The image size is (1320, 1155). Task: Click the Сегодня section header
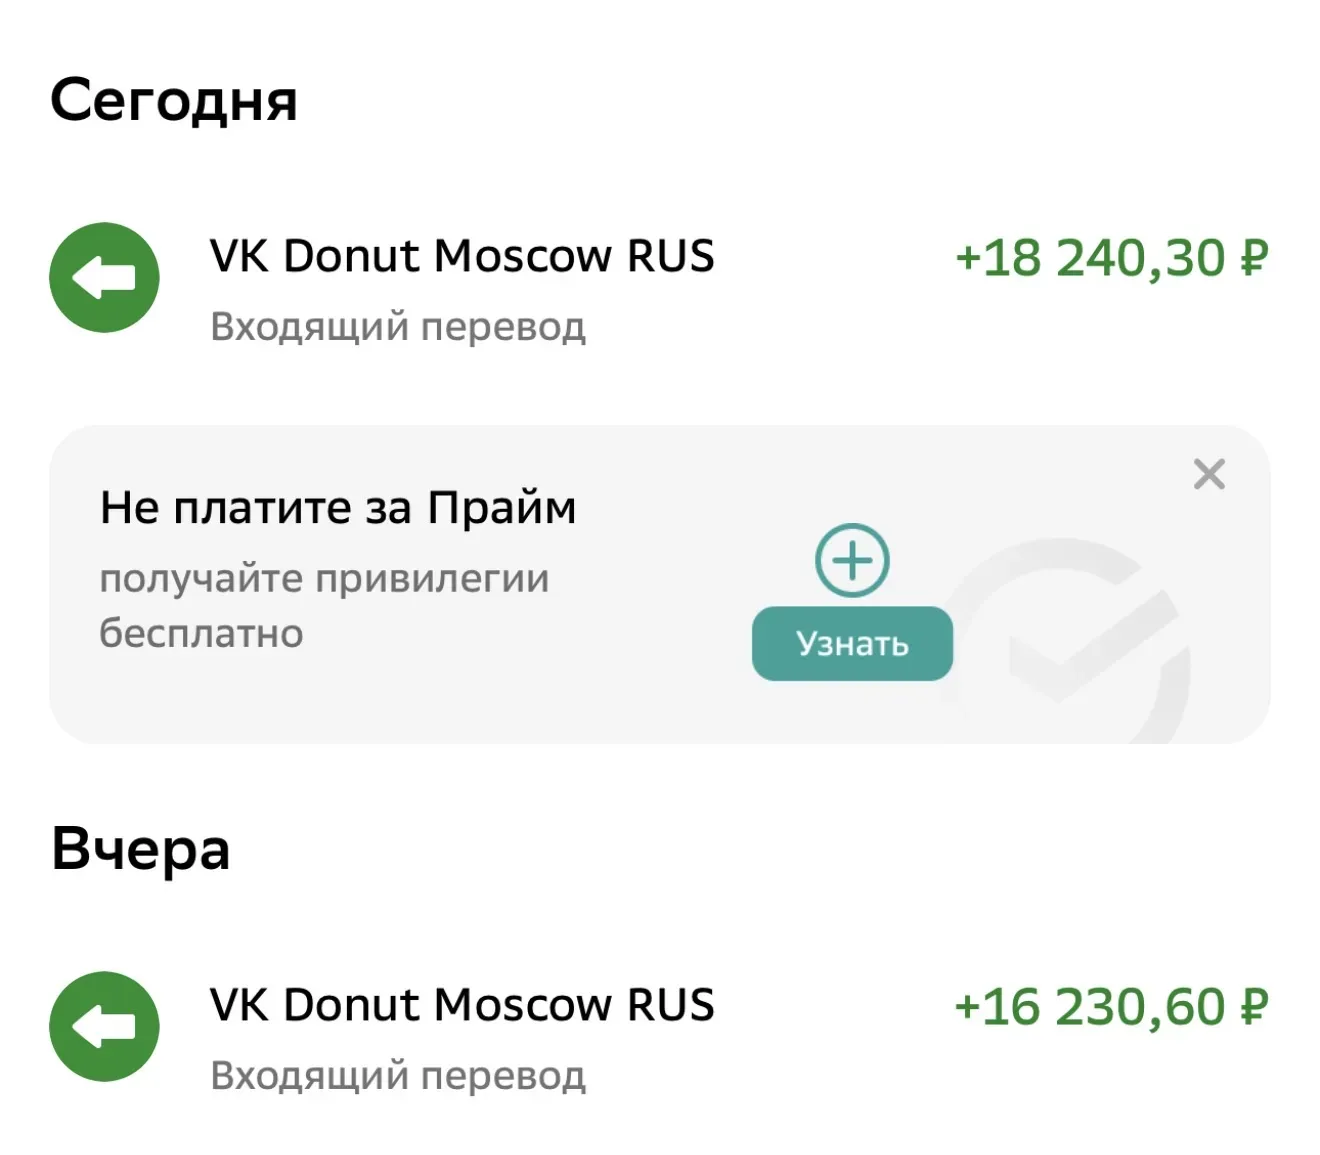coord(174,100)
